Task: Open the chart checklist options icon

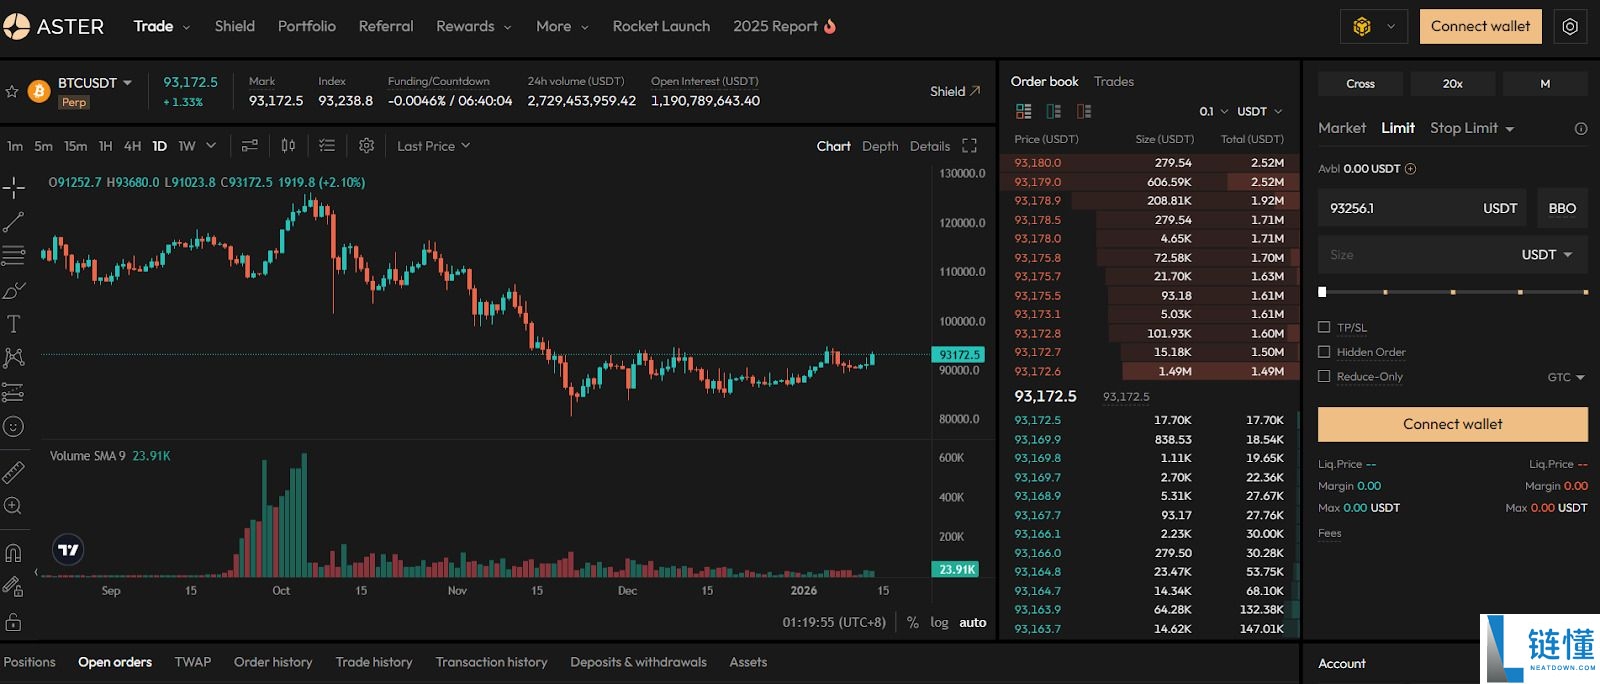Action: 327,146
